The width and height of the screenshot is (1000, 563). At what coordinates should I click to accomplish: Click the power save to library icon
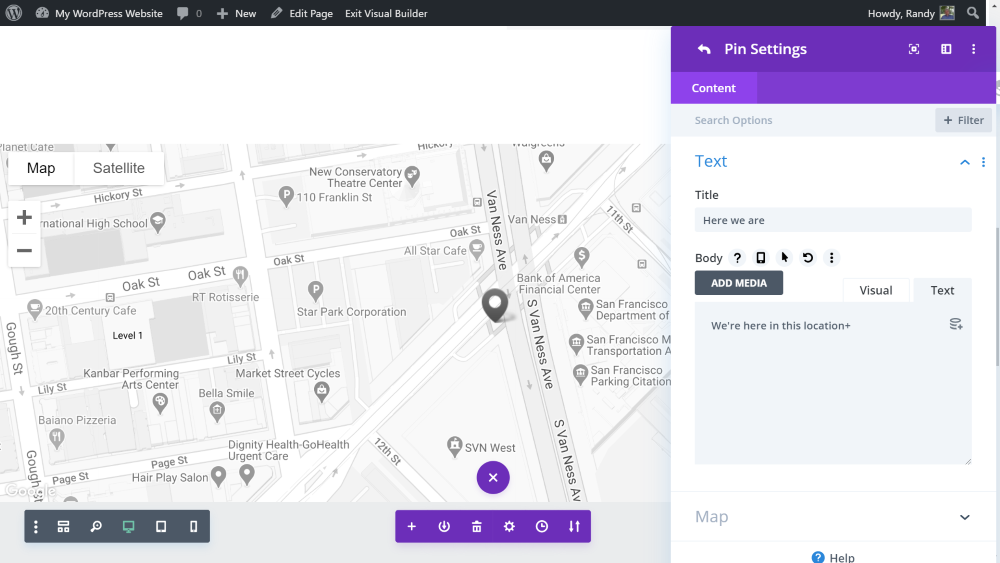pos(444,527)
